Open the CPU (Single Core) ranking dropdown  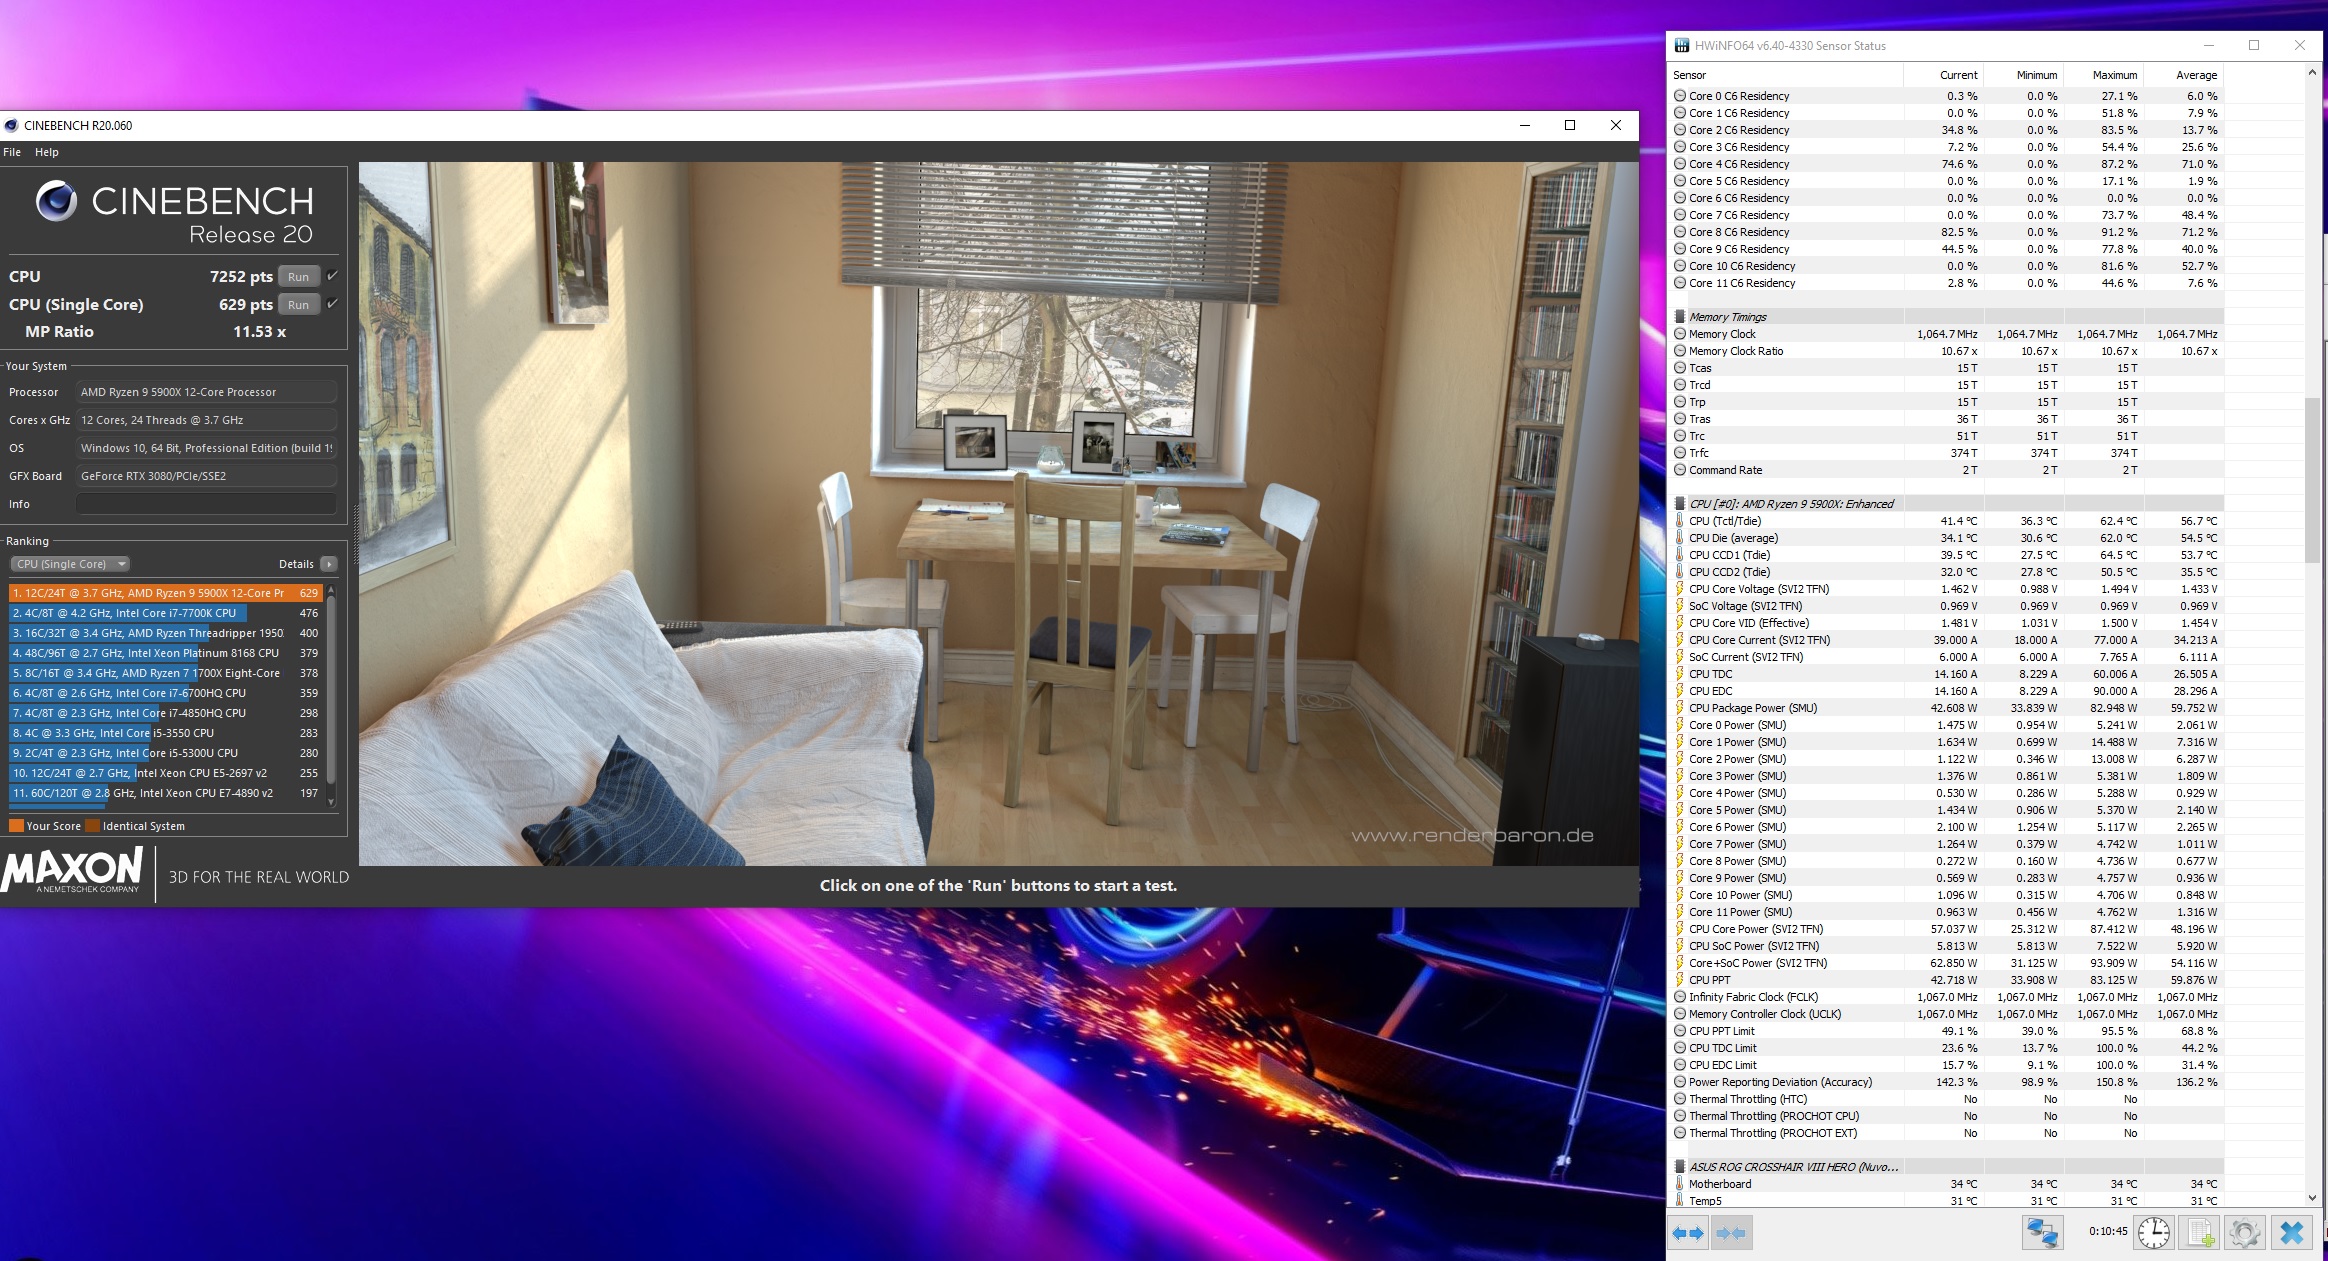click(70, 564)
